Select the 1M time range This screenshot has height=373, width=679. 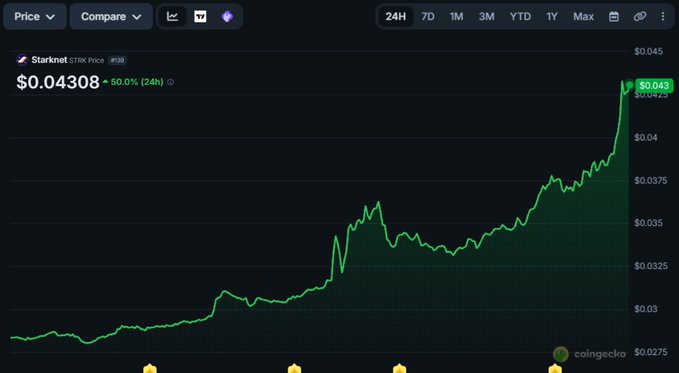pos(456,16)
